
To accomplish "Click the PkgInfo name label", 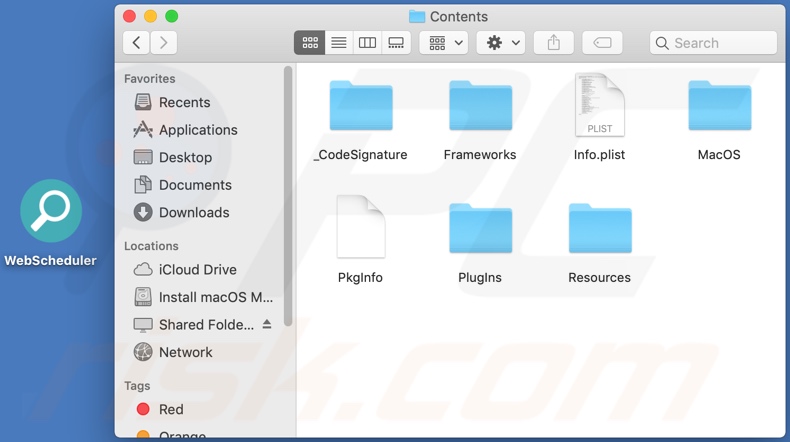I will click(x=360, y=278).
